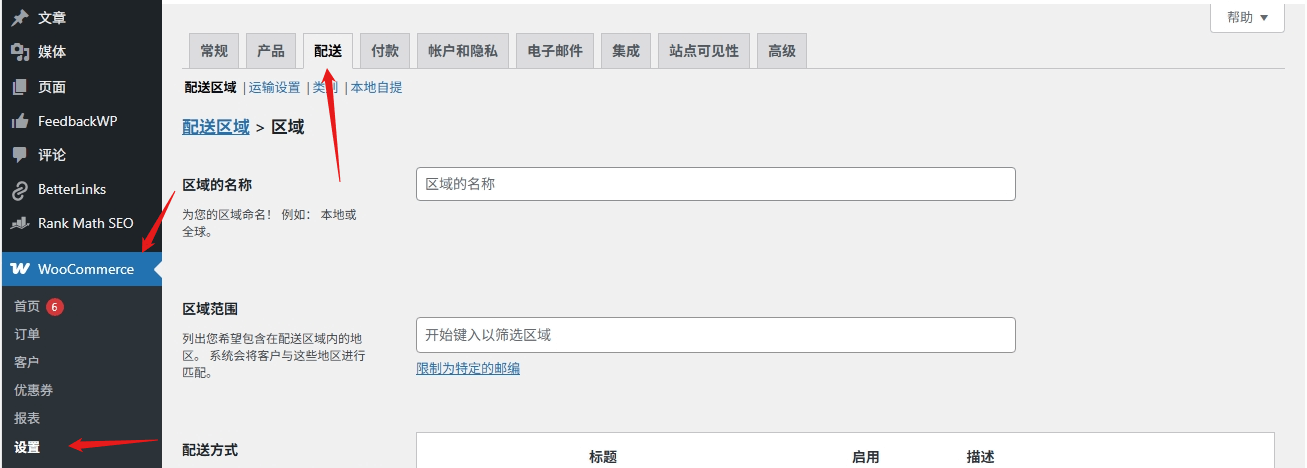Click the 限制为特定的邮编 link
Viewport: 1307px width, 468px height.
(x=468, y=368)
